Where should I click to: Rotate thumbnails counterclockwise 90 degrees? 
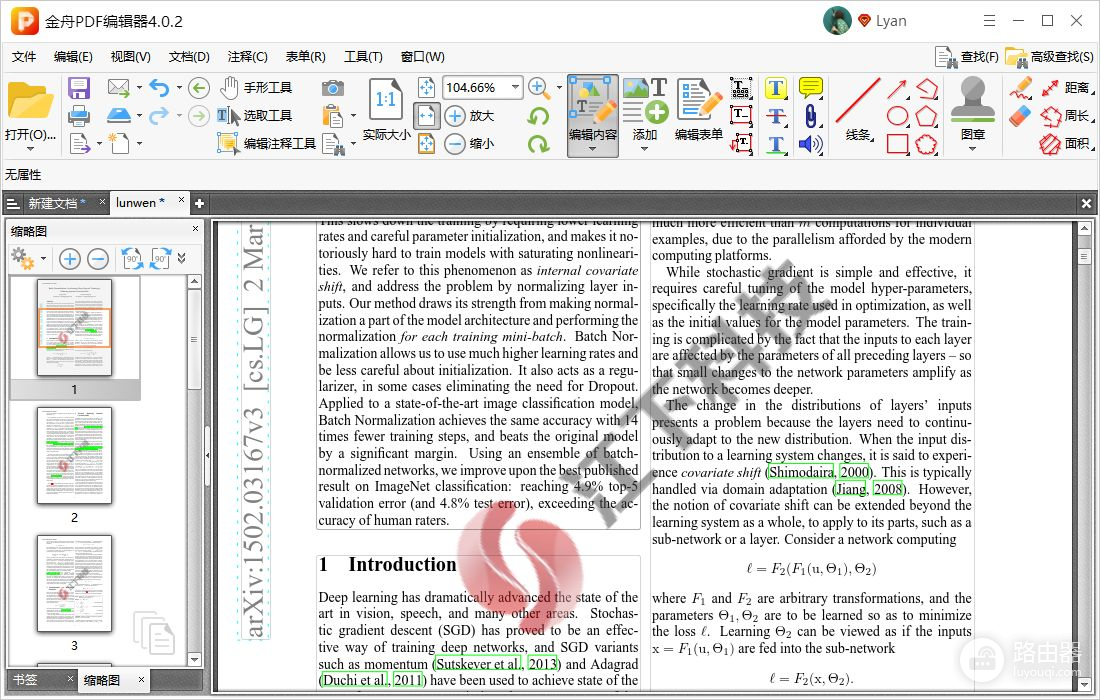pyautogui.click(x=132, y=259)
